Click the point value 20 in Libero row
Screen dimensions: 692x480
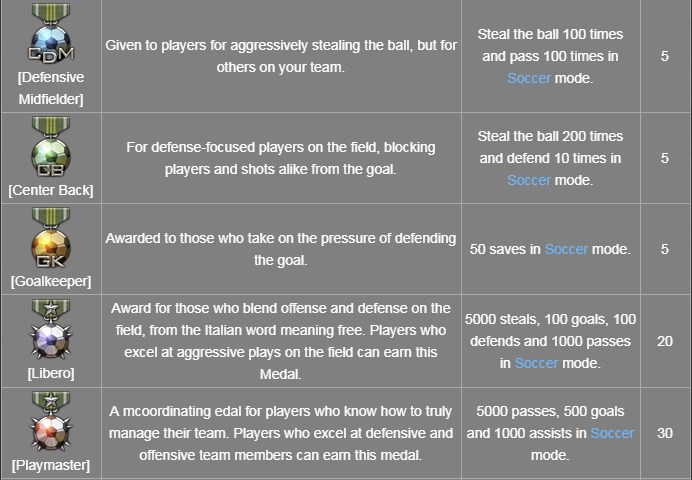pyautogui.click(x=665, y=341)
